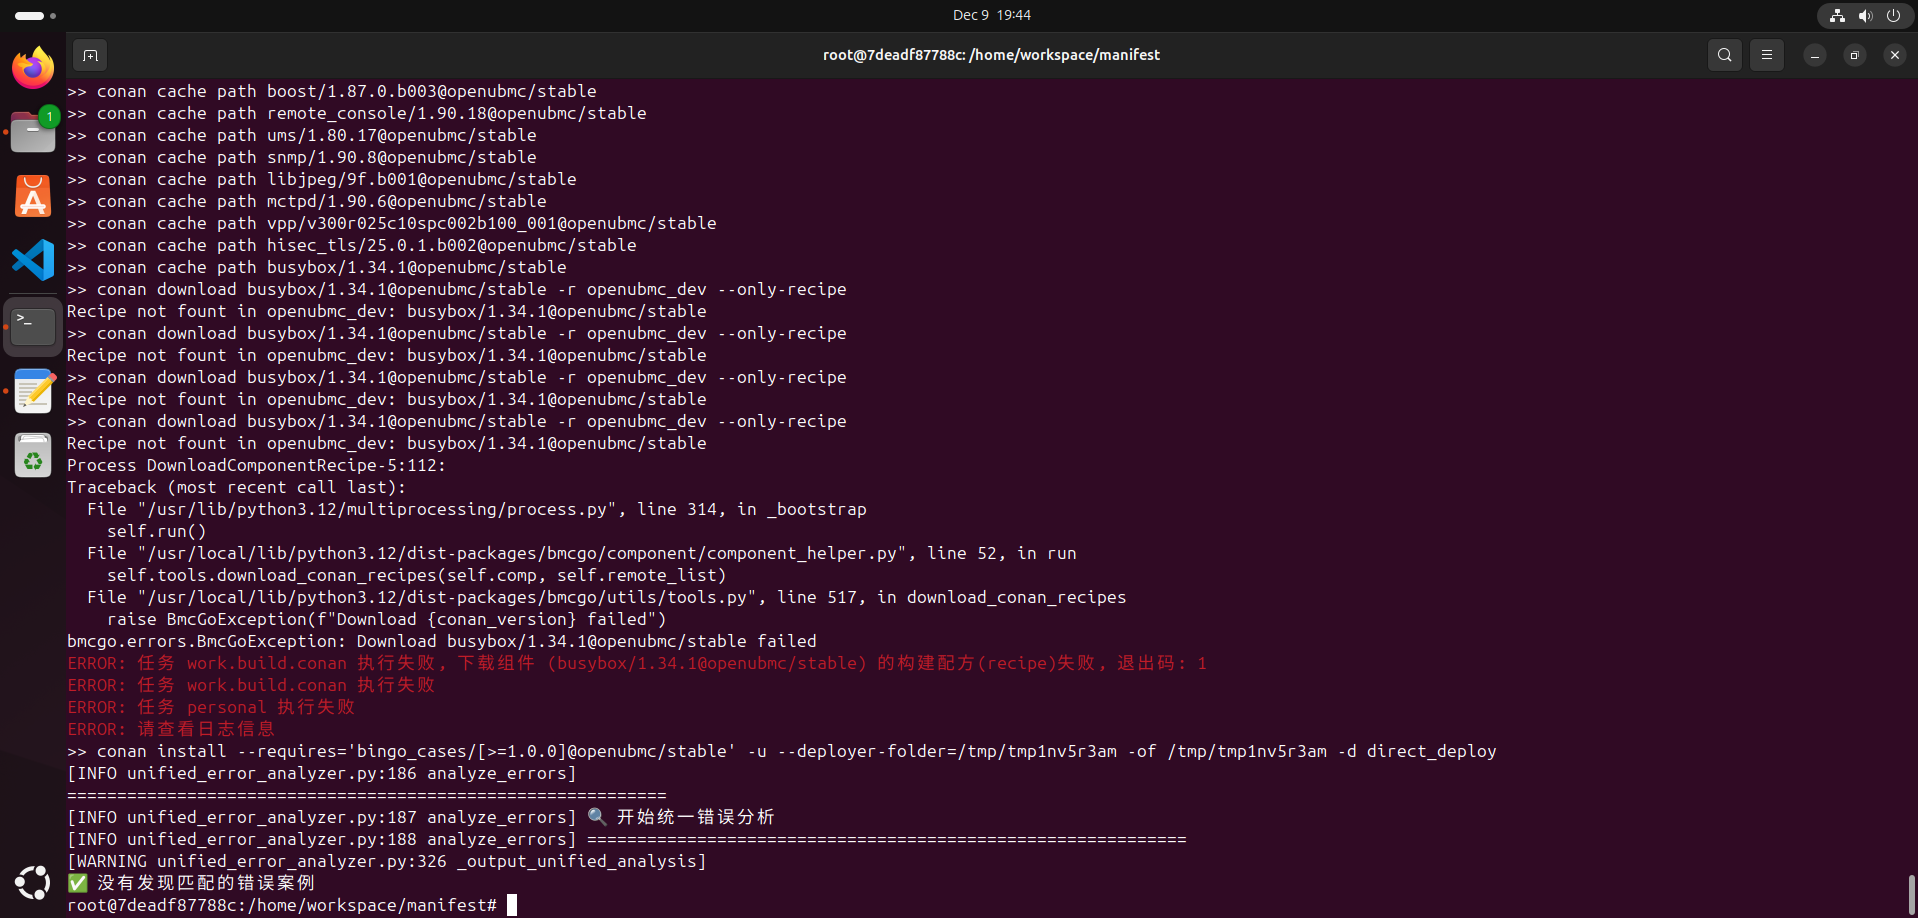Click the terminal search icon
1918x918 pixels.
pyautogui.click(x=1725, y=55)
